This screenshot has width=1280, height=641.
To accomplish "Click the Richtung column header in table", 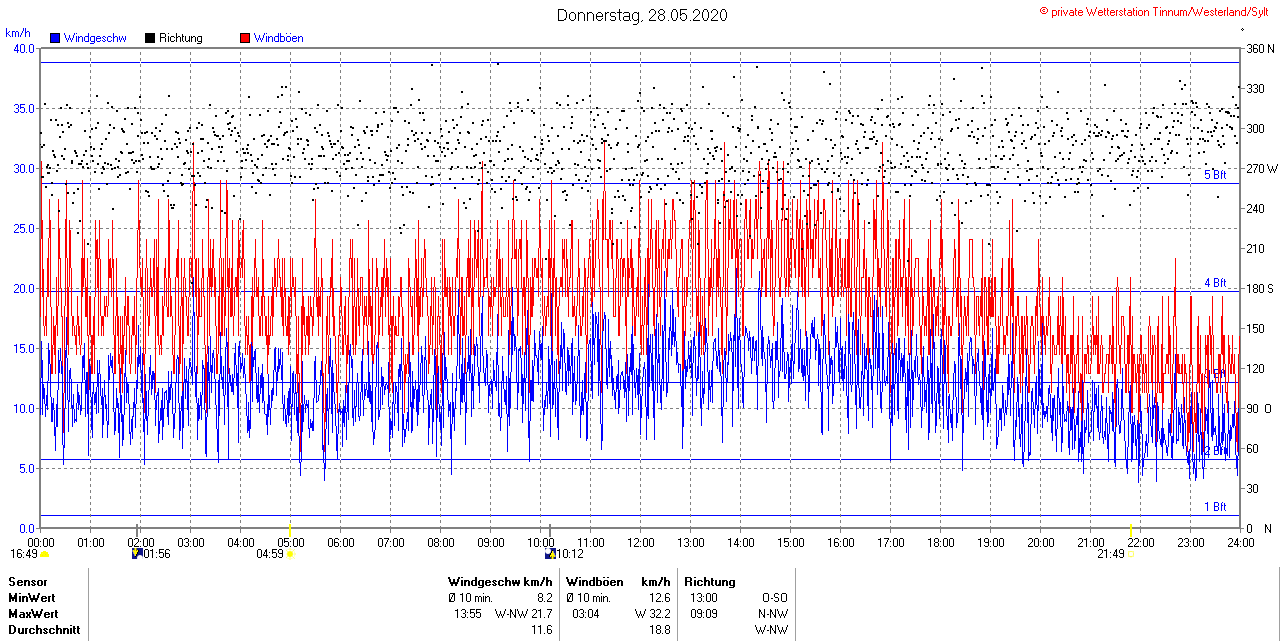I will tap(710, 581).
